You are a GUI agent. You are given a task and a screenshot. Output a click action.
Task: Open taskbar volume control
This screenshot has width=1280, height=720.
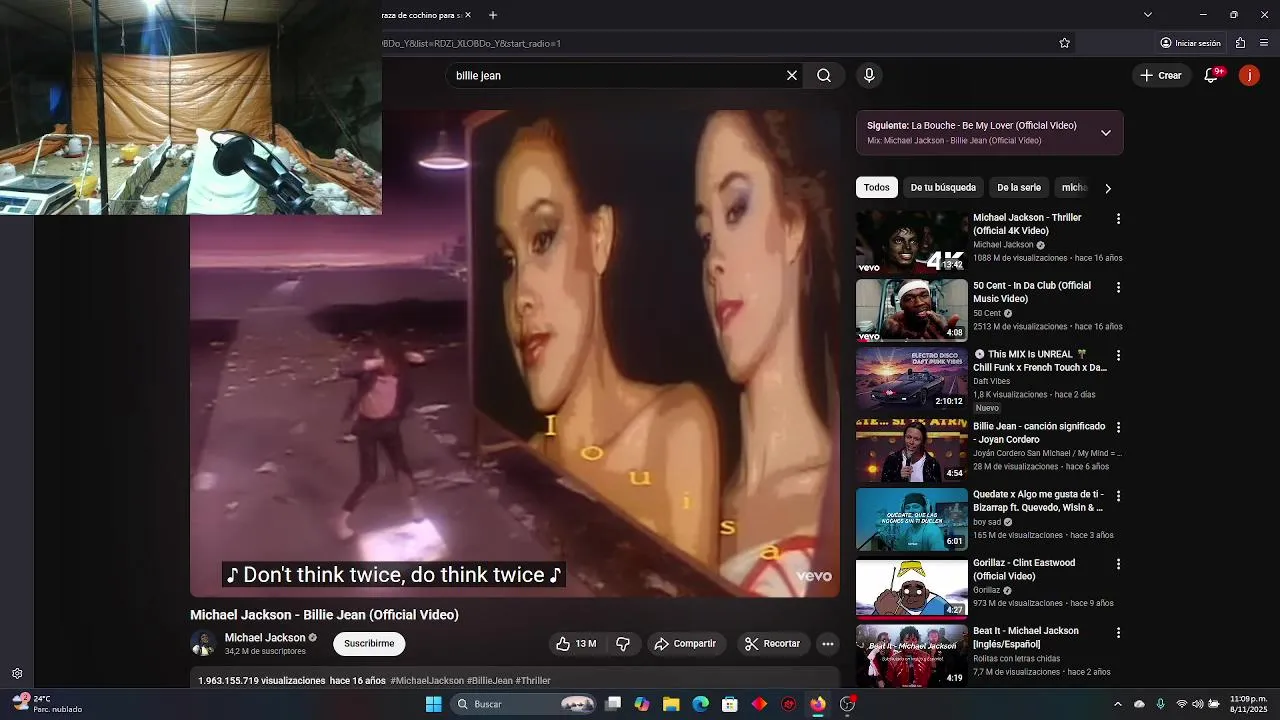click(1197, 704)
